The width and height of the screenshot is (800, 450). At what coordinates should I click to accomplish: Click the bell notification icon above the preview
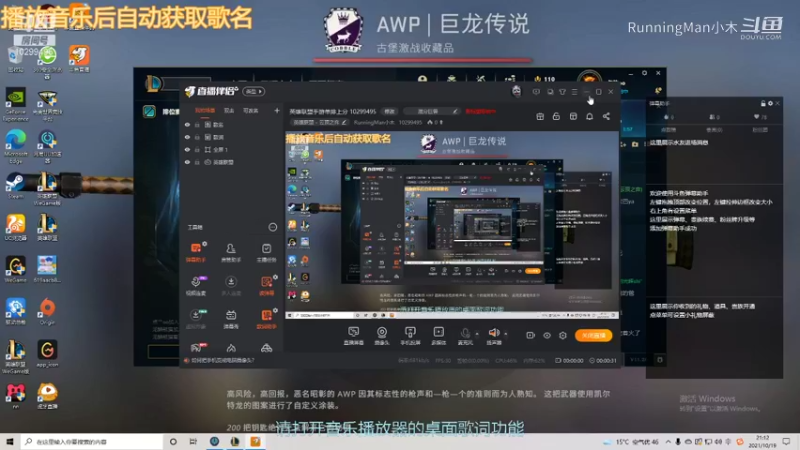(x=589, y=116)
